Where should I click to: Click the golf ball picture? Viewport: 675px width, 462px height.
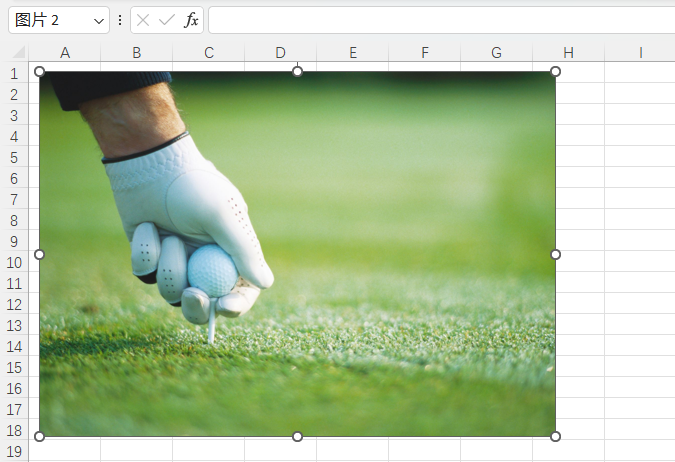pos(297,254)
